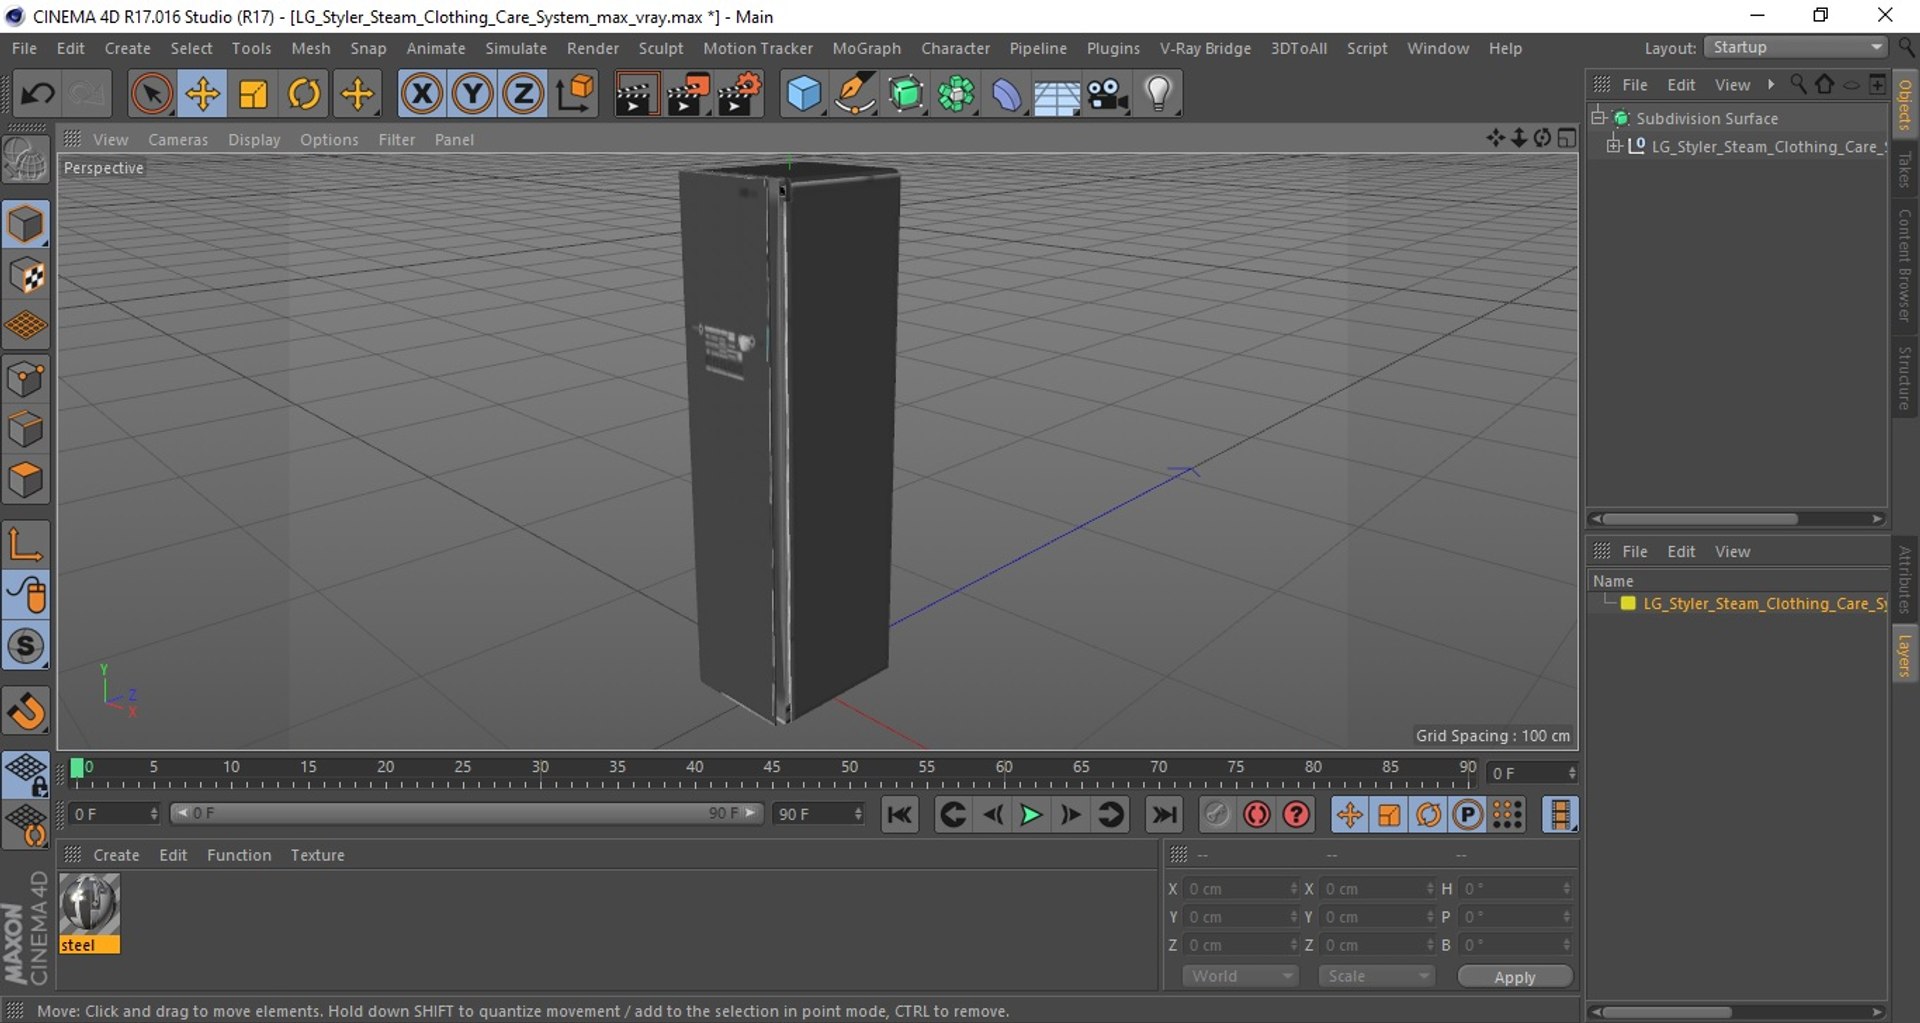Click Render View clapperboard icon
The image size is (1920, 1023).
pyautogui.click(x=636, y=94)
